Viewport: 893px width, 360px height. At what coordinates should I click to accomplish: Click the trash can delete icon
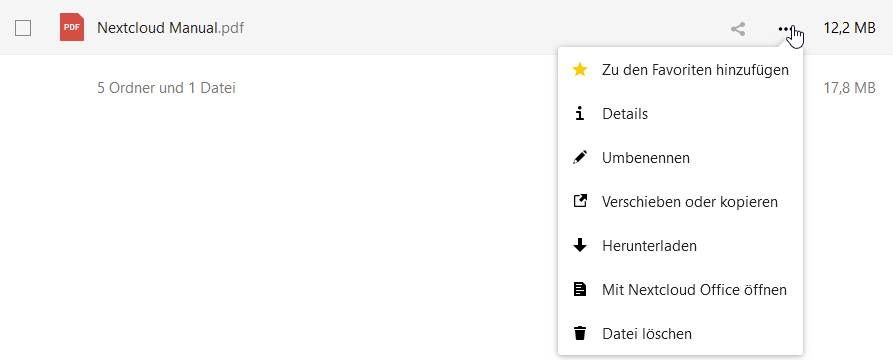click(579, 333)
